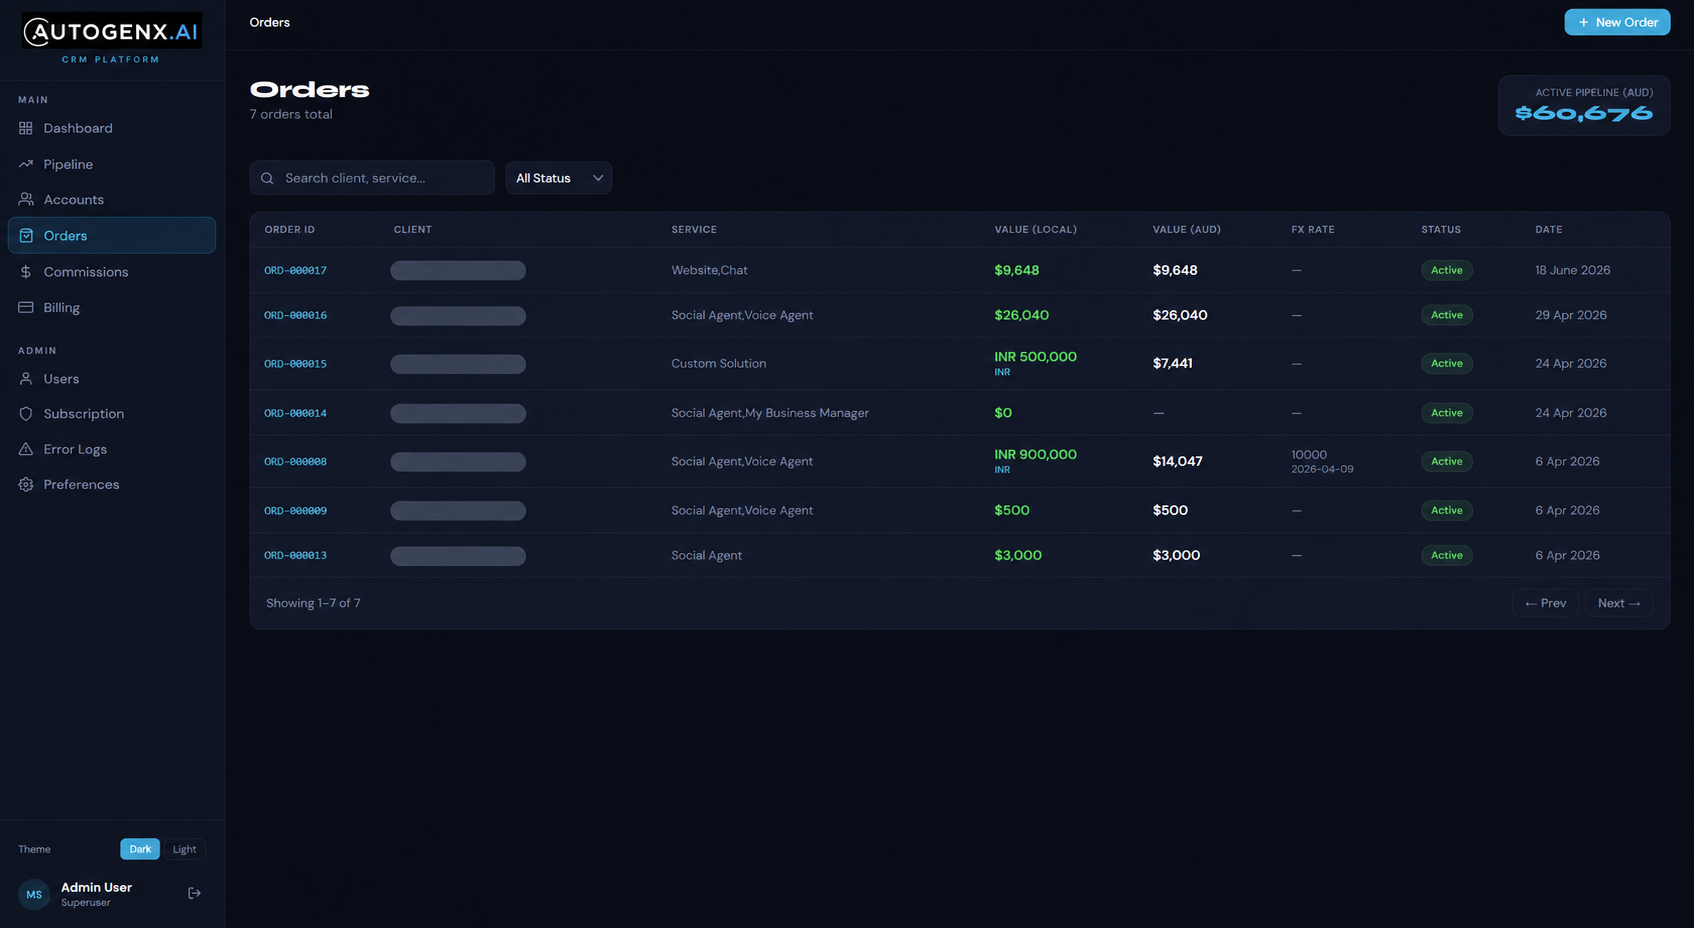Switch theme to Light
This screenshot has width=1694, height=928.
pos(184,849)
